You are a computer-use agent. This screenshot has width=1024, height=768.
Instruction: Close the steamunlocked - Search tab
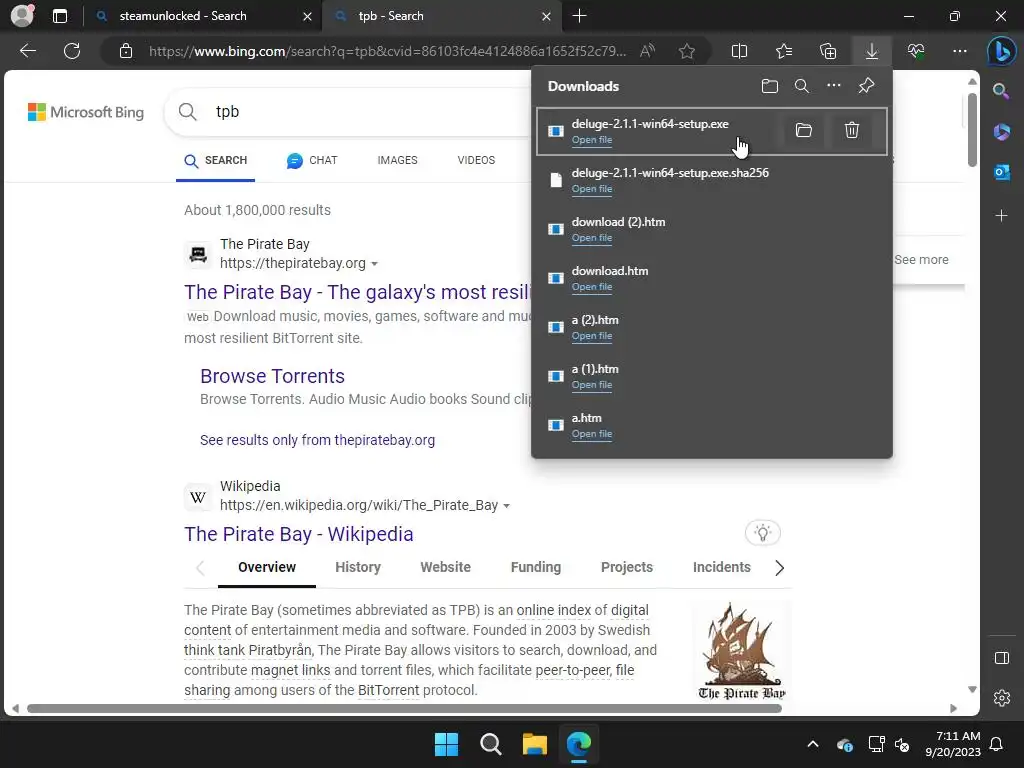[307, 16]
